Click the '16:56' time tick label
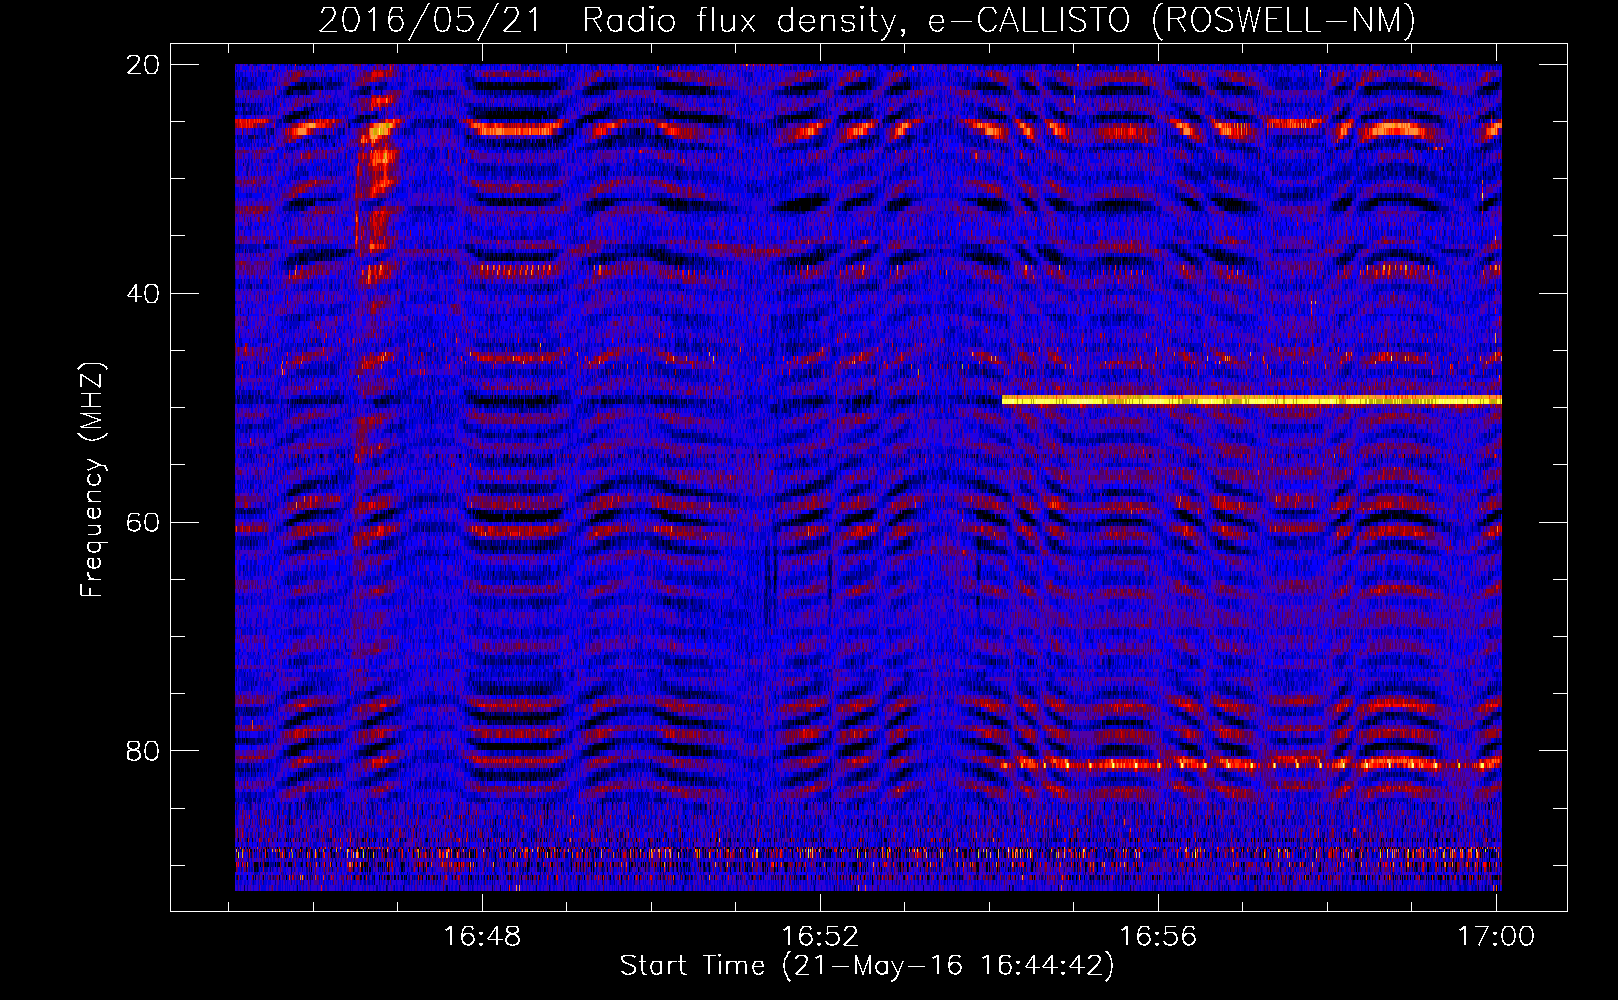 [x=1158, y=937]
